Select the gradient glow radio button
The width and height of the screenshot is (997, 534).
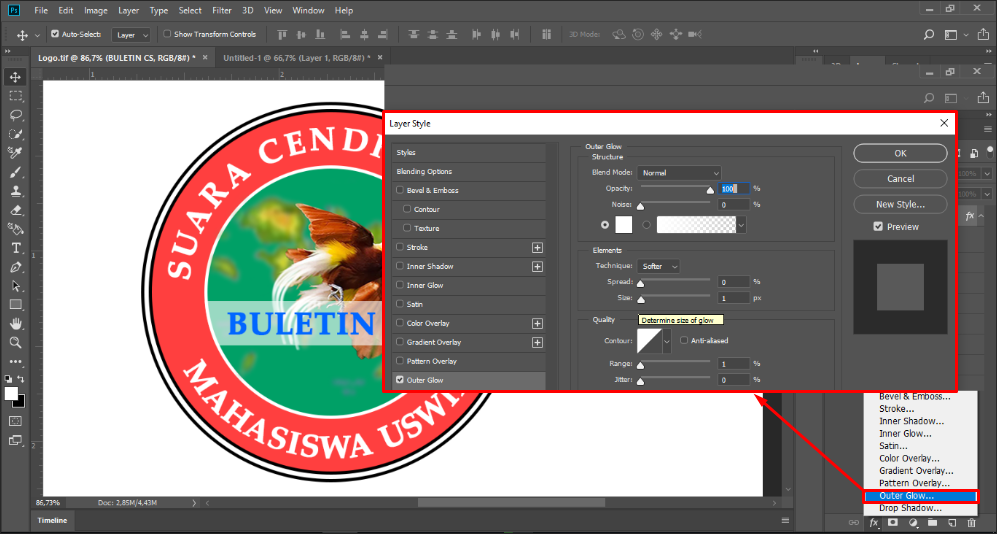[647, 224]
